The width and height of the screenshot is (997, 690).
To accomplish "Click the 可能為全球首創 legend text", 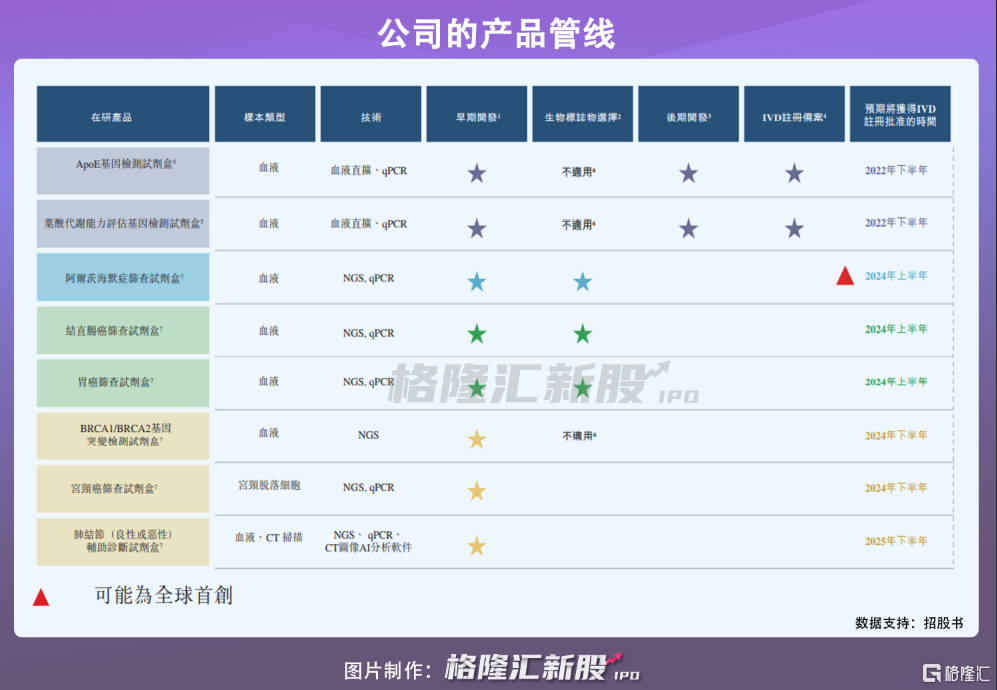I will [163, 596].
